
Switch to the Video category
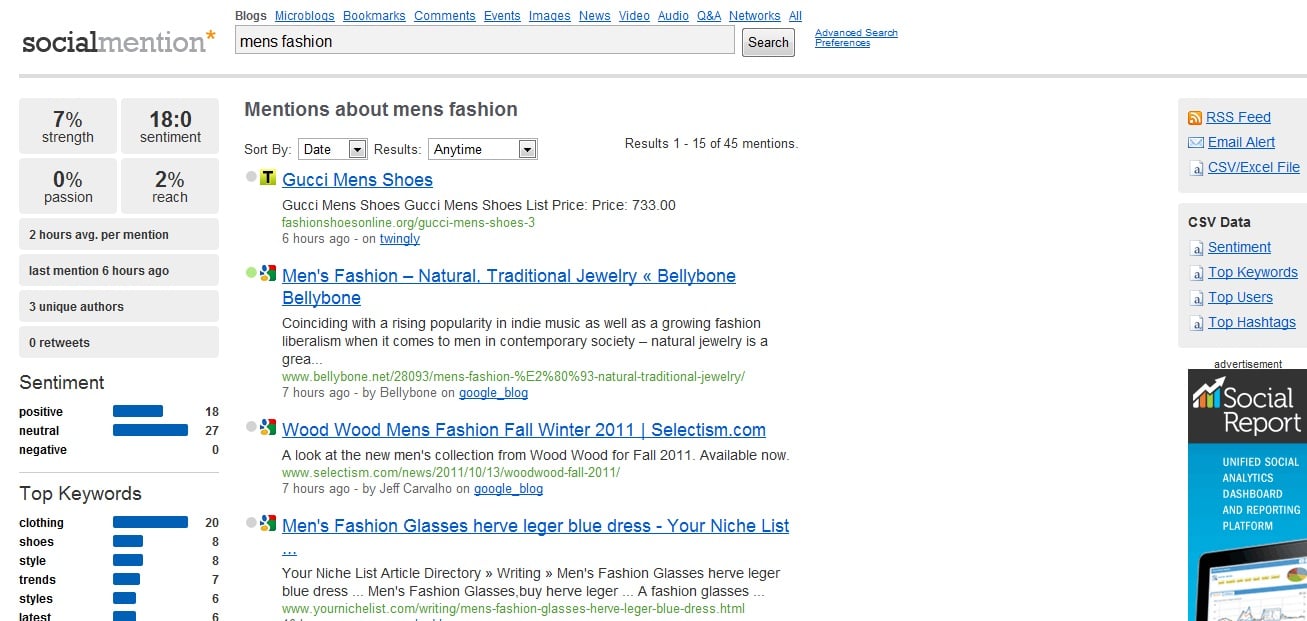click(634, 16)
